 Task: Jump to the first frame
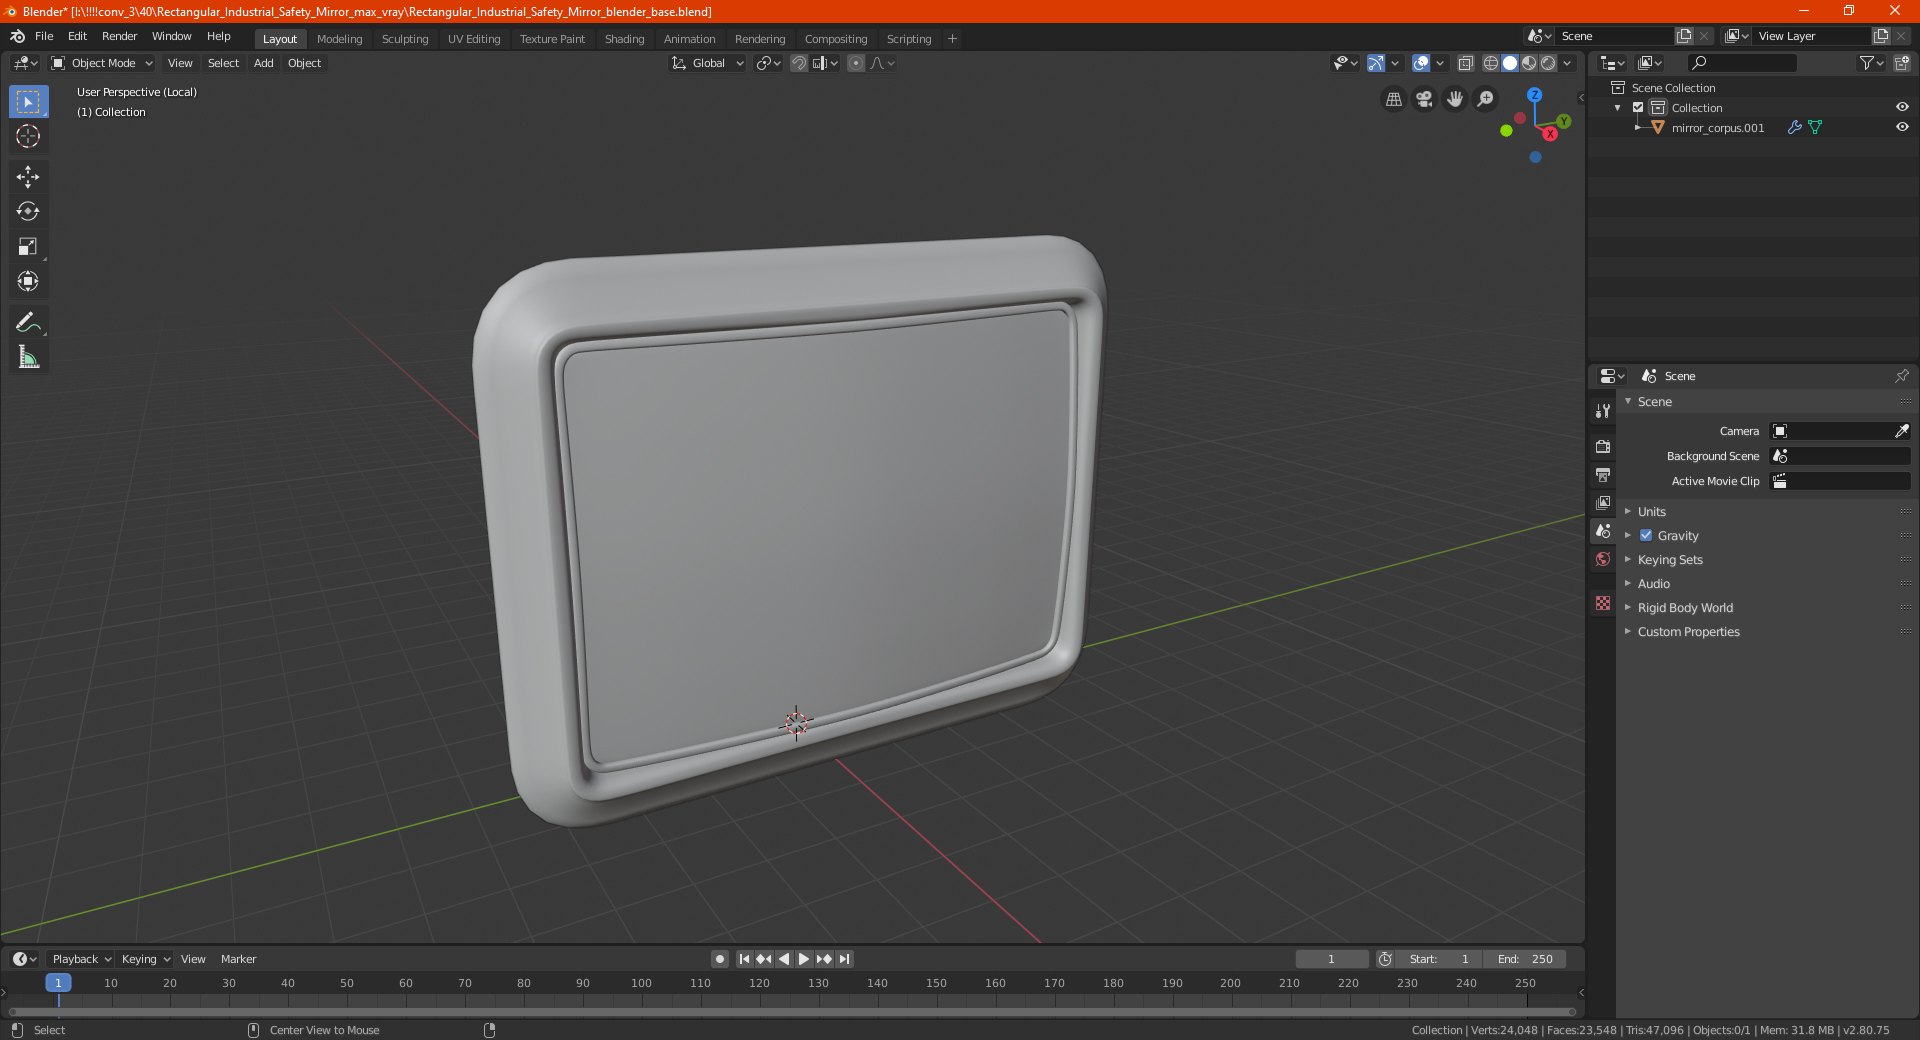[x=744, y=959]
